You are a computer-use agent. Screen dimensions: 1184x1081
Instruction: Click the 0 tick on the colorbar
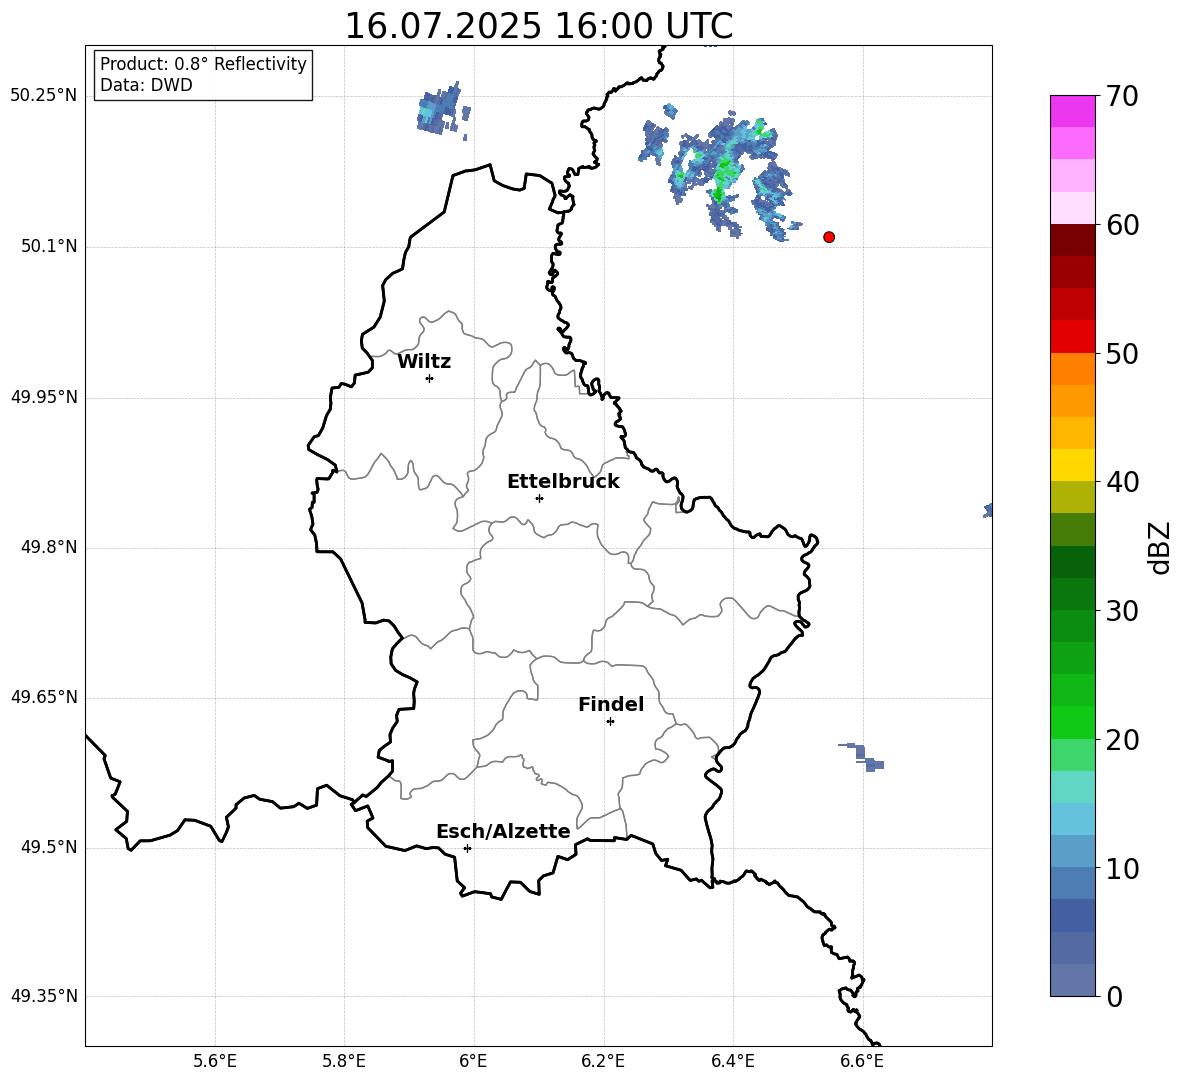(1114, 996)
